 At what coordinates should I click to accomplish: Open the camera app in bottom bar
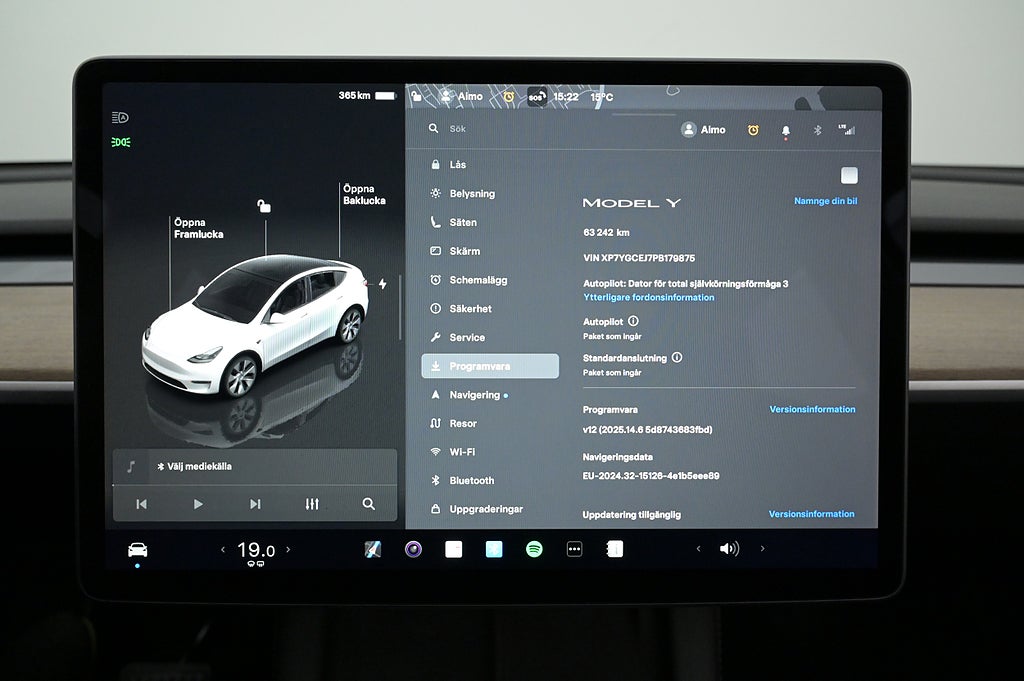413,549
